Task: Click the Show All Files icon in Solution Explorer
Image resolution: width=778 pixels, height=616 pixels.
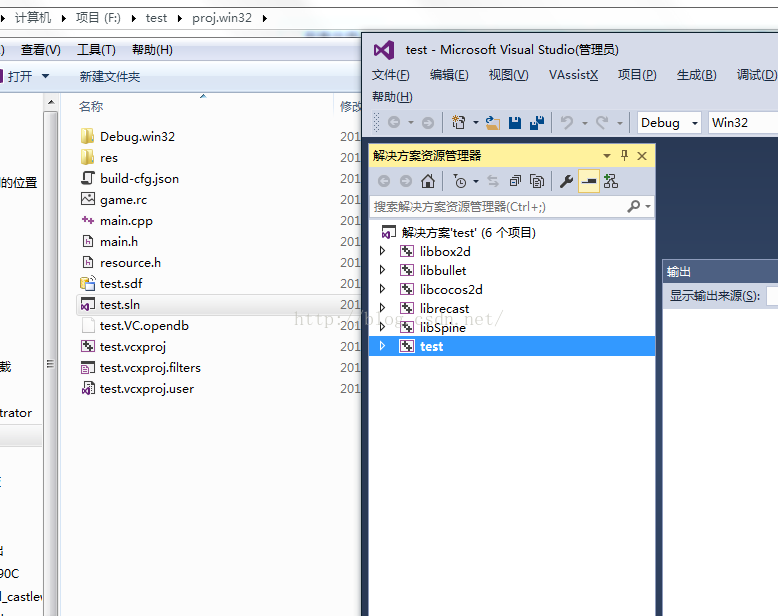Action: pyautogui.click(x=537, y=182)
